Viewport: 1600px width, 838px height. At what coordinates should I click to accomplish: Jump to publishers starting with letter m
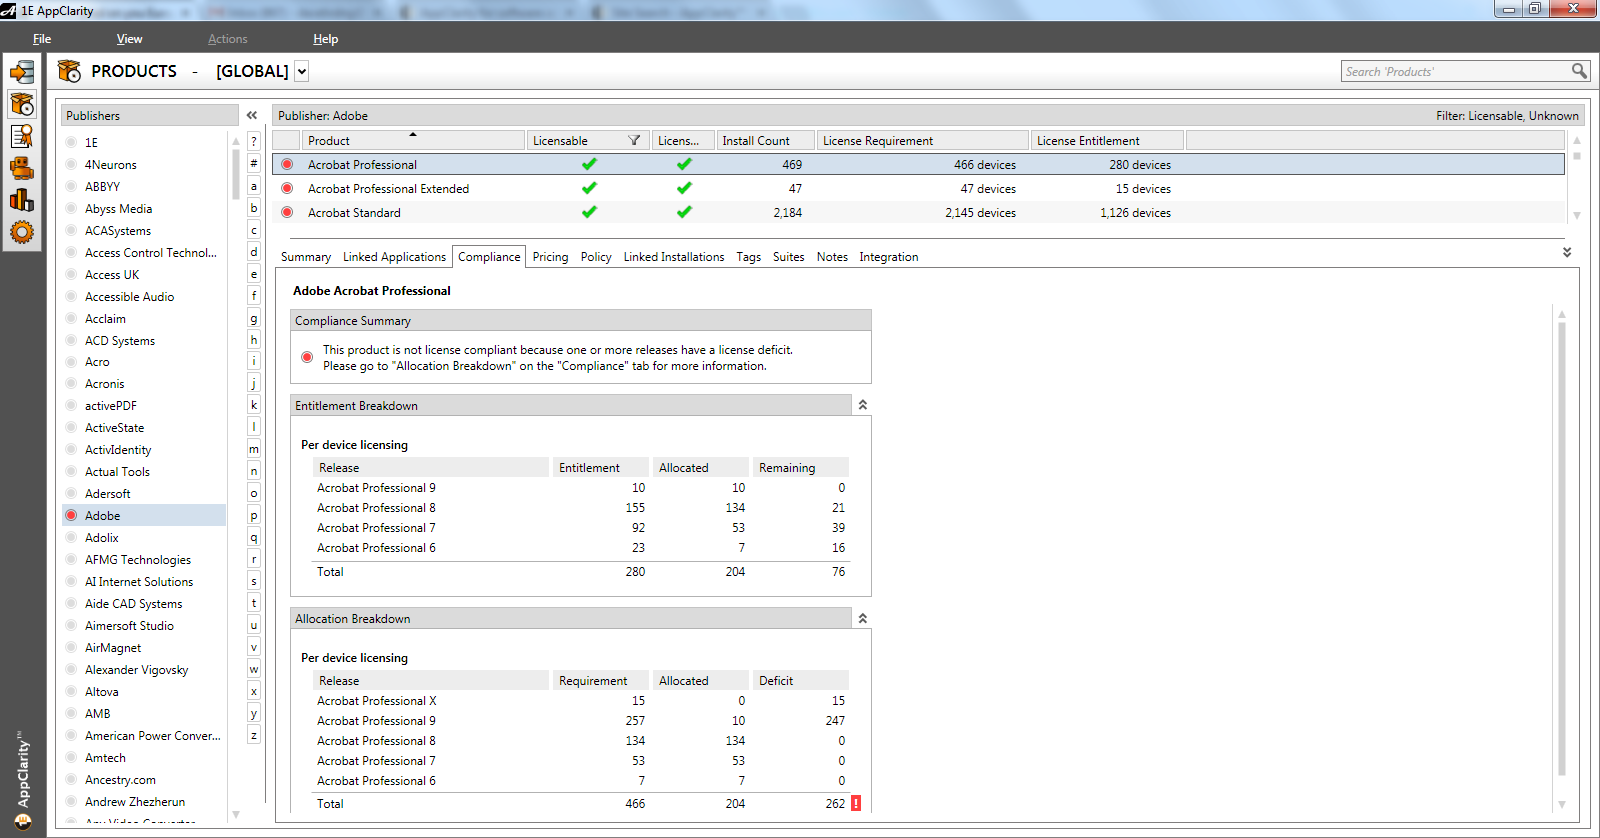pyautogui.click(x=254, y=449)
